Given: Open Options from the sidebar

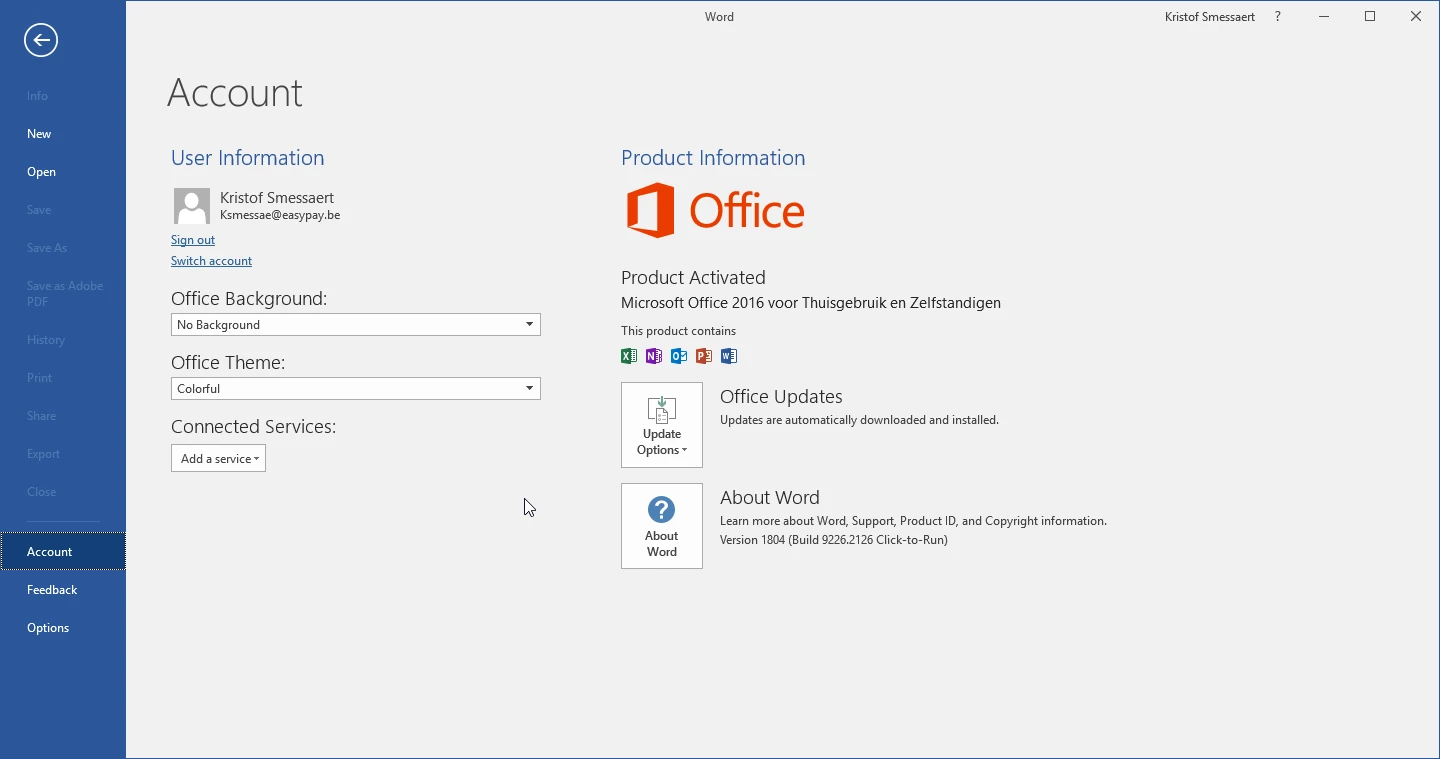Looking at the screenshot, I should tap(63, 628).
